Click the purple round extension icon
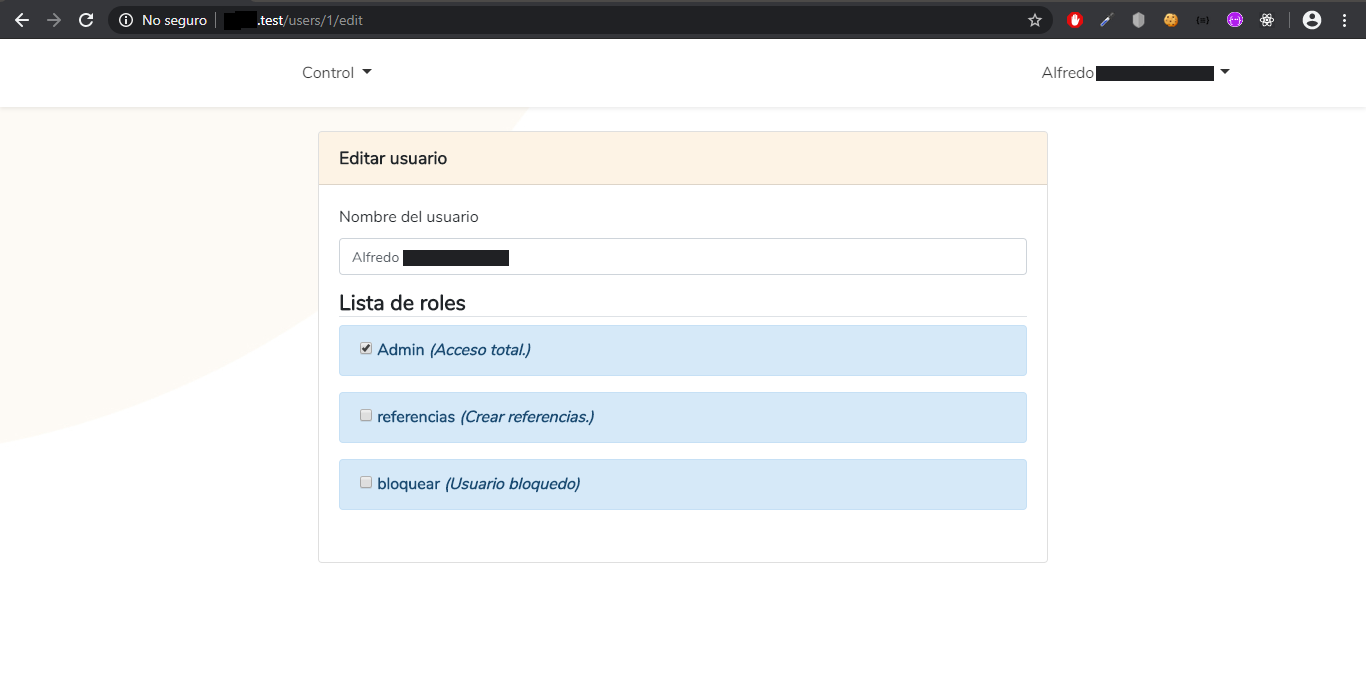 [x=1235, y=20]
